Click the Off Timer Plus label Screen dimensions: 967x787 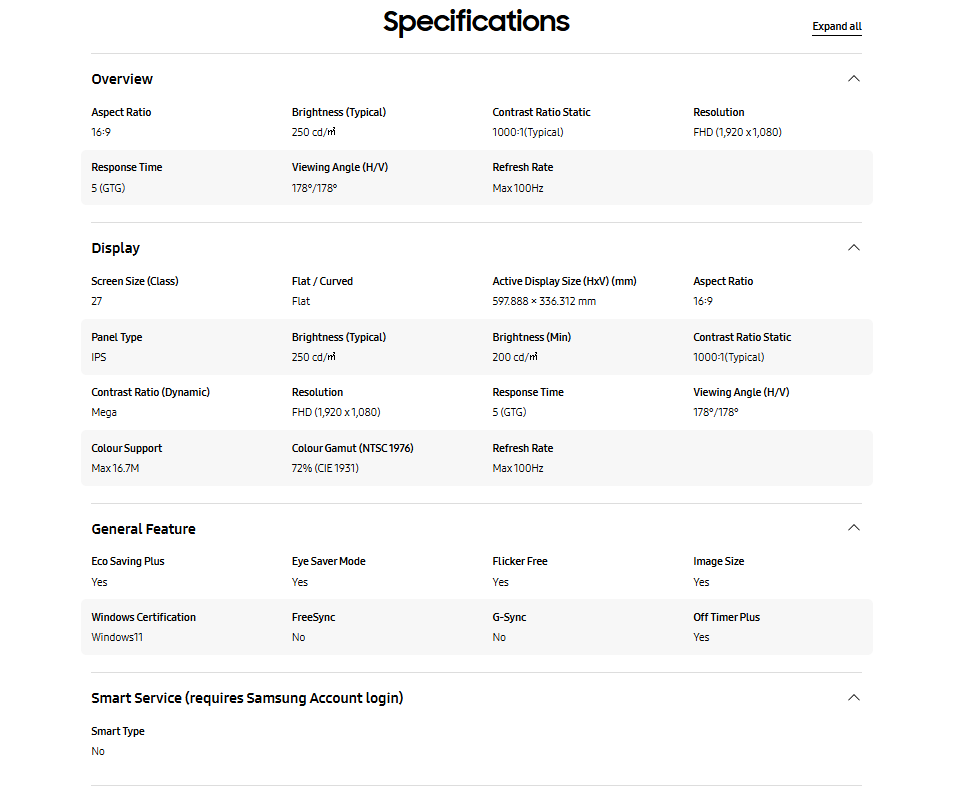click(726, 617)
